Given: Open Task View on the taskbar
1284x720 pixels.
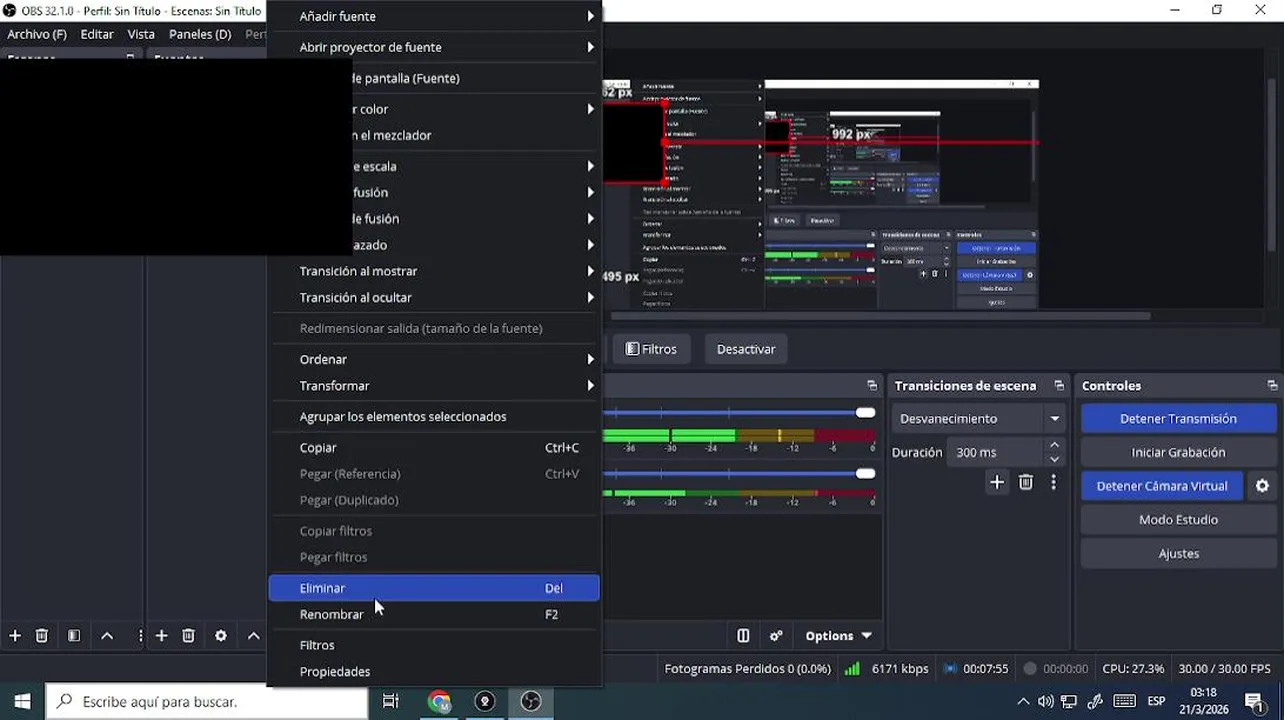Looking at the screenshot, I should pos(391,702).
